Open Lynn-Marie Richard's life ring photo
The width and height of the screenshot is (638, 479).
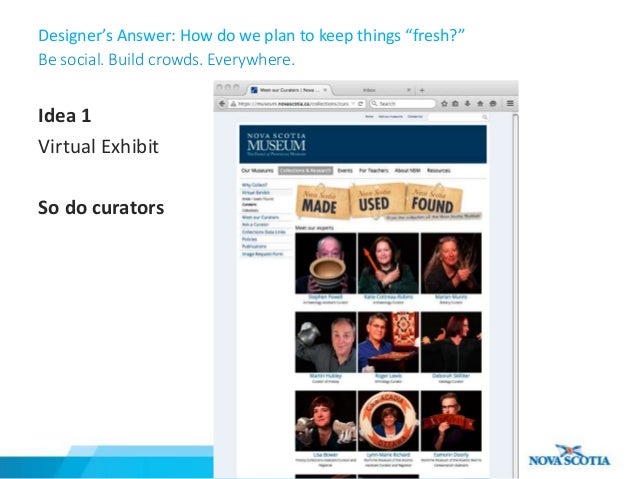click(x=388, y=421)
